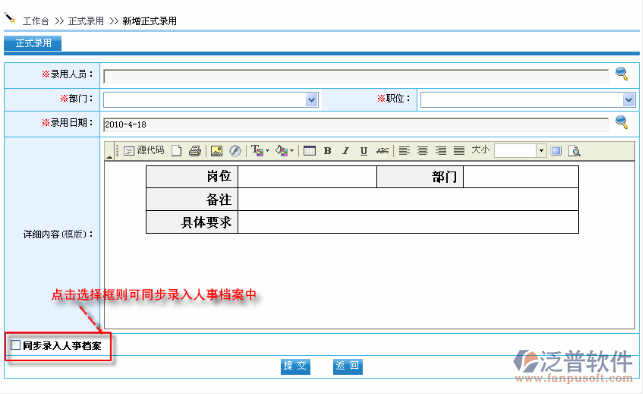
Task: Apply italic formatting in editor
Action: pyautogui.click(x=346, y=151)
